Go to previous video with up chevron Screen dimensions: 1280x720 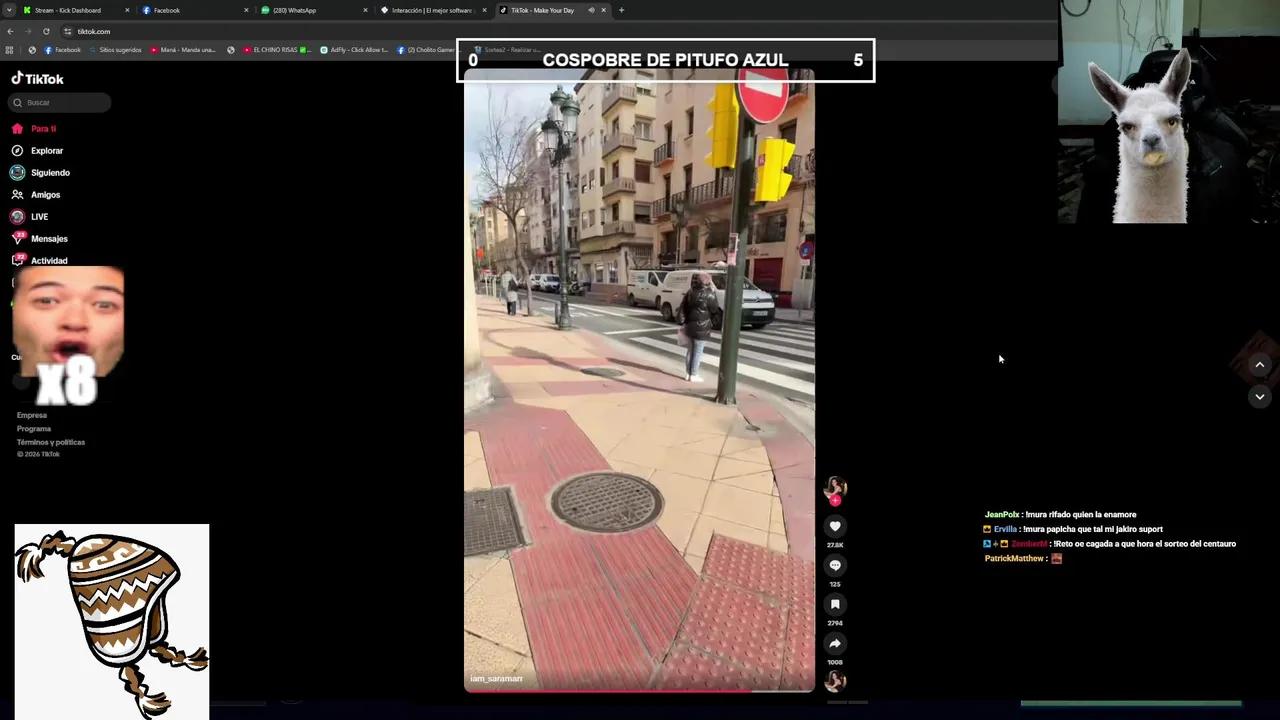(x=1259, y=365)
